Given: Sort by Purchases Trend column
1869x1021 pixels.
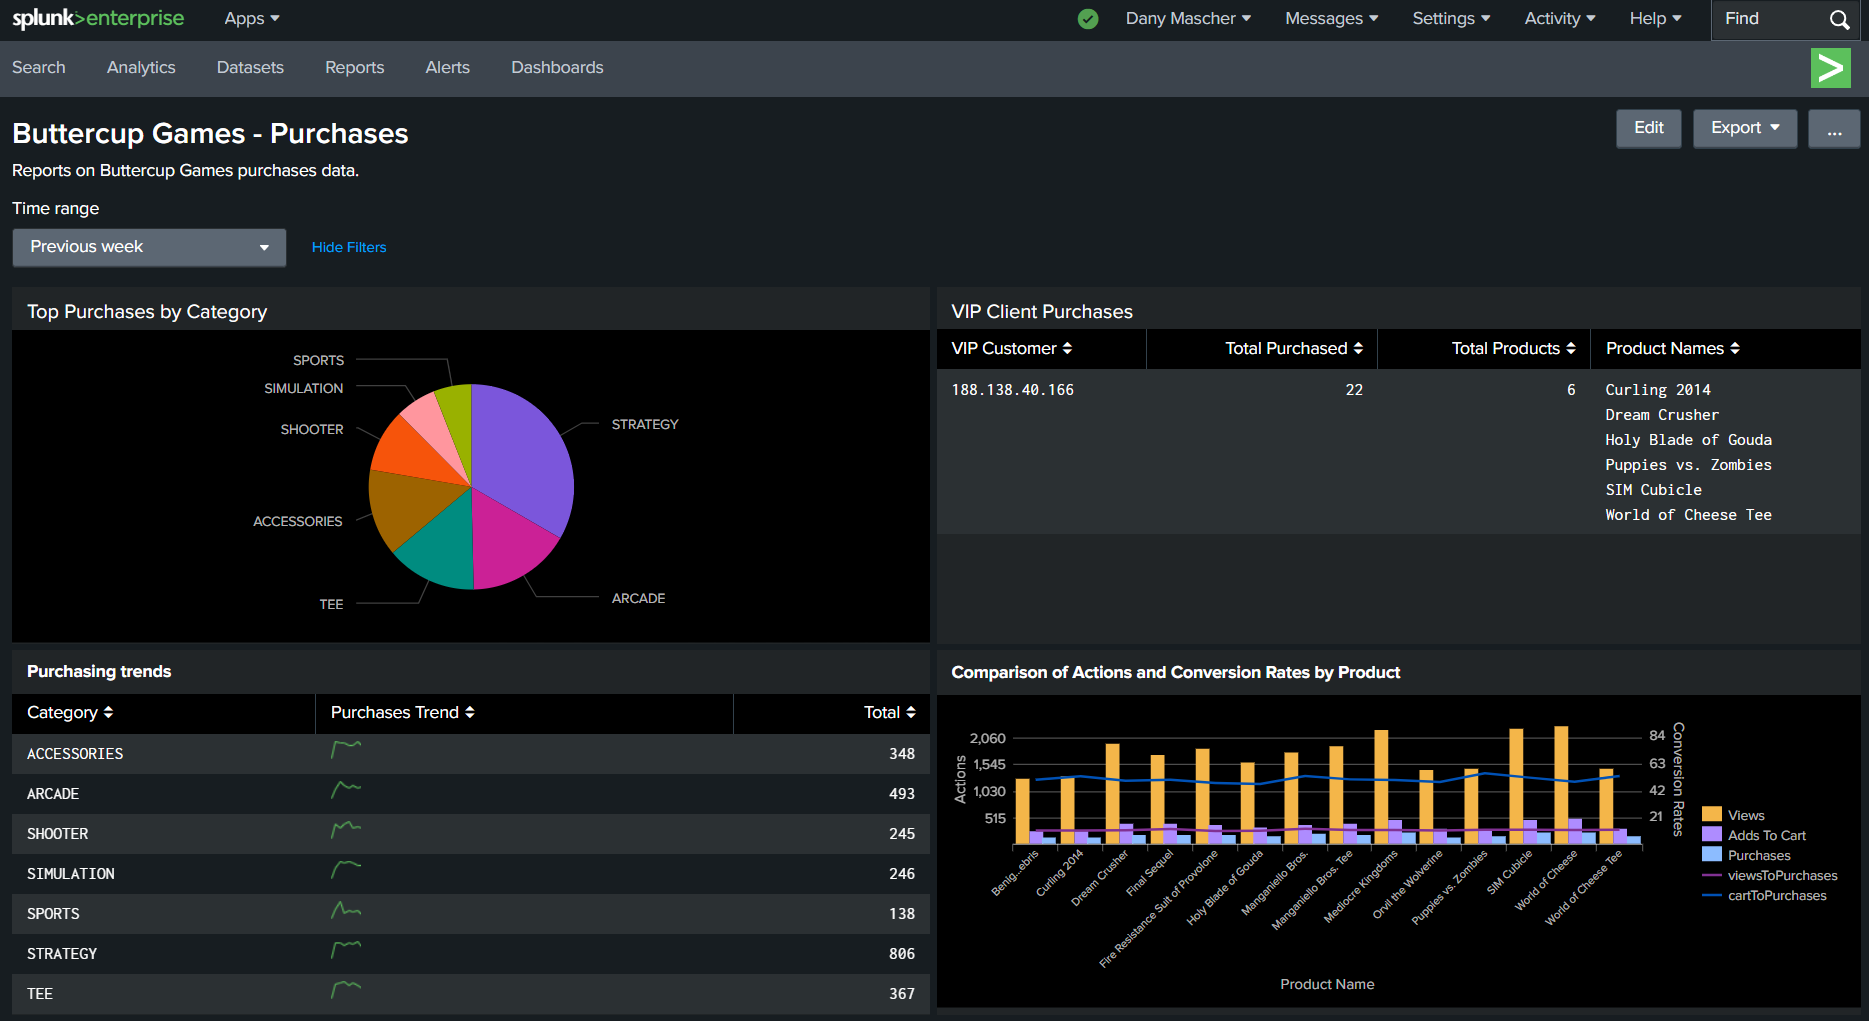Looking at the screenshot, I should 403,712.
